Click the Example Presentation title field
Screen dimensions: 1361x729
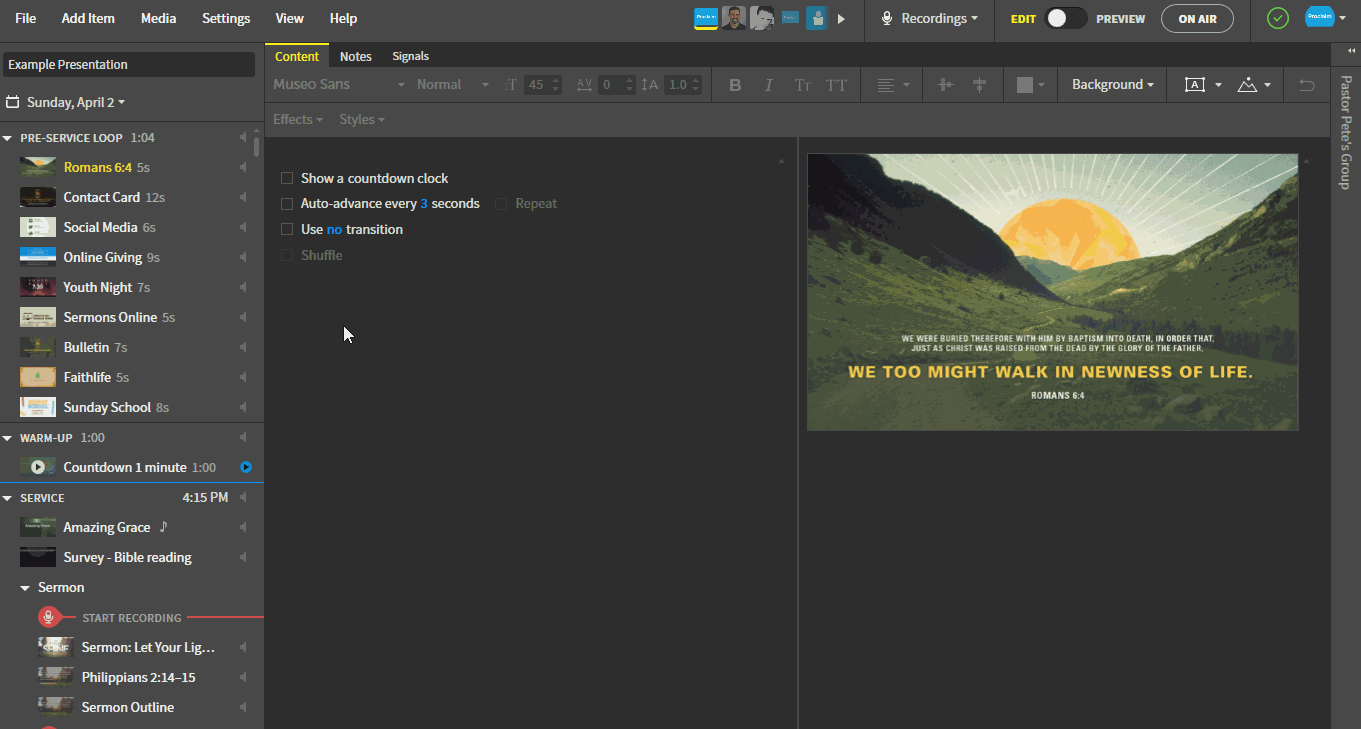[x=129, y=65]
